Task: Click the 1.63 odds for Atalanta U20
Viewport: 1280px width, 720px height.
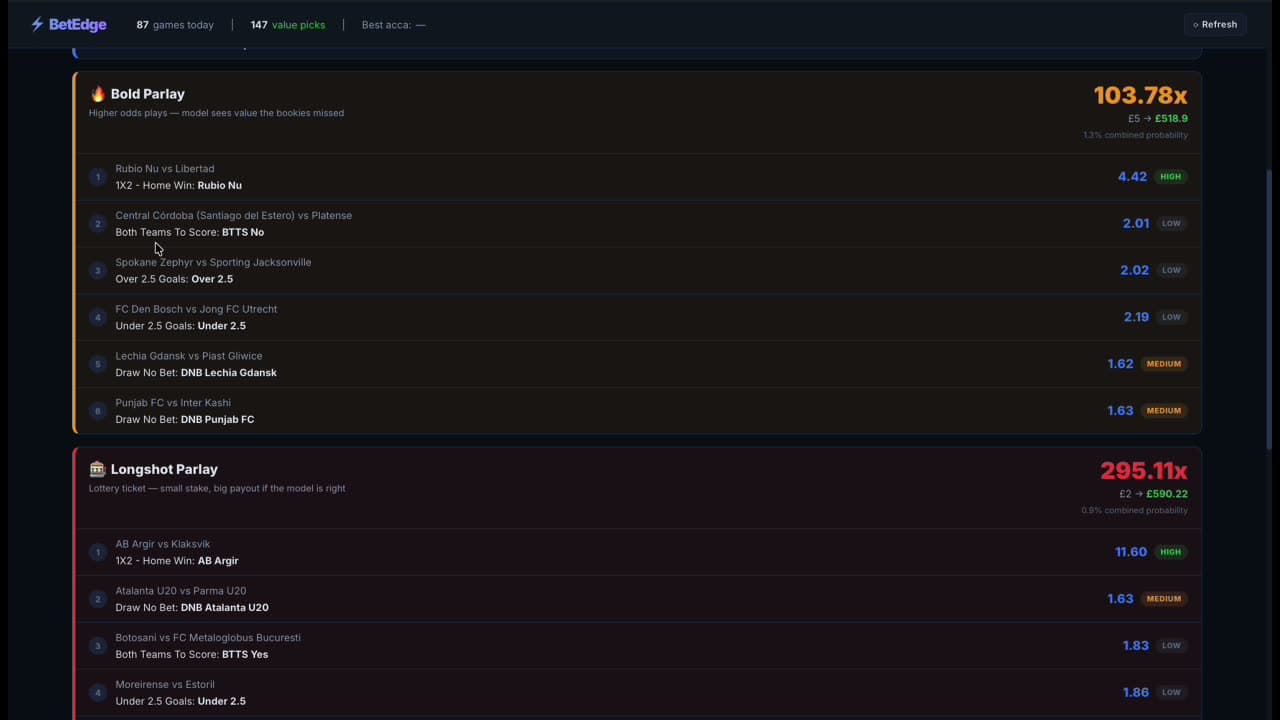Action: point(1120,599)
